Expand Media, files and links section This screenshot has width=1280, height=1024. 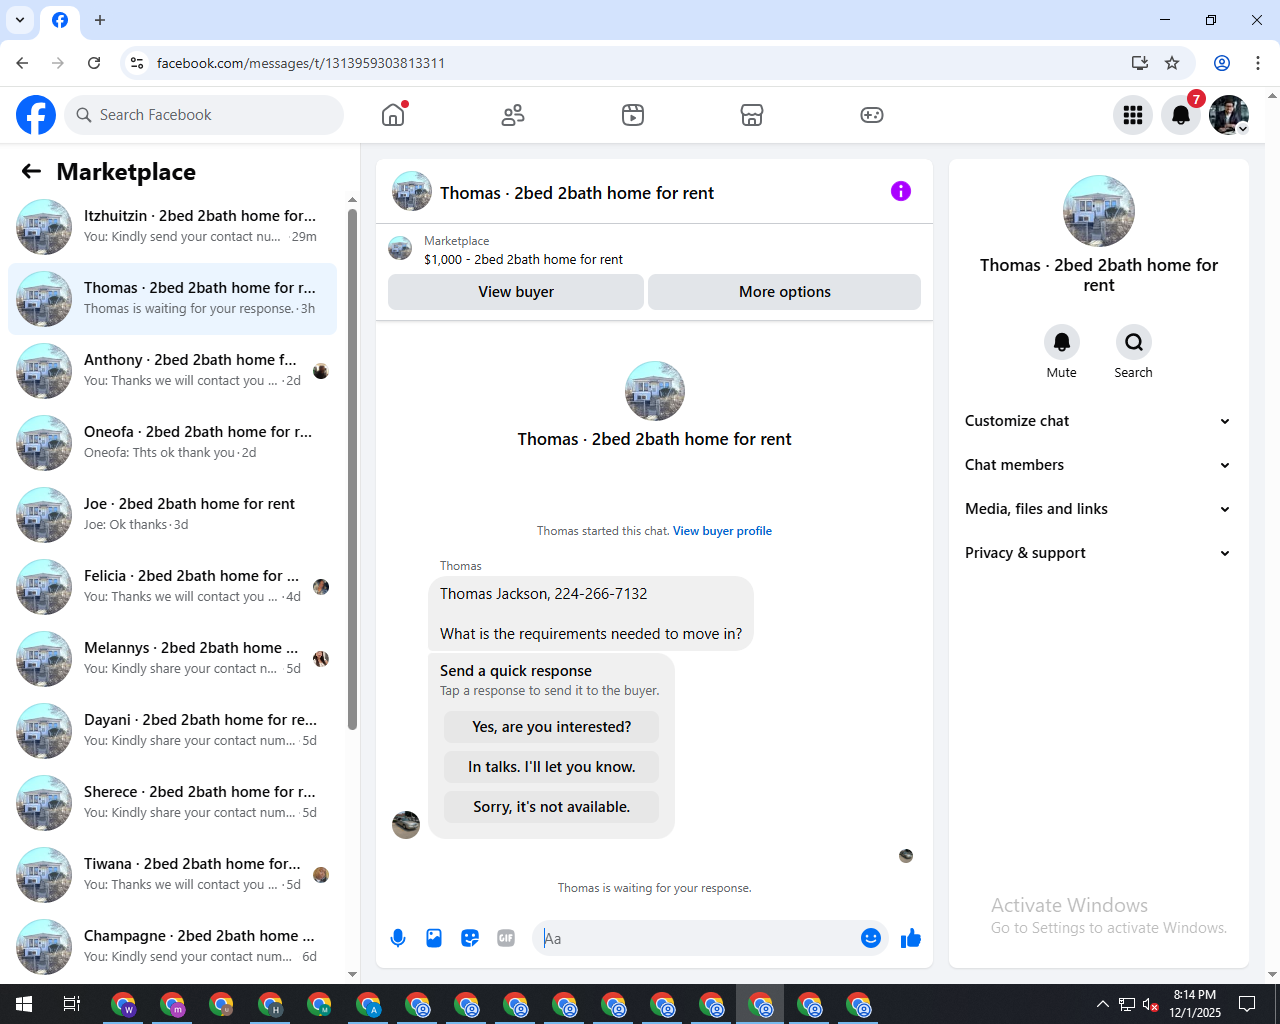[1098, 509]
